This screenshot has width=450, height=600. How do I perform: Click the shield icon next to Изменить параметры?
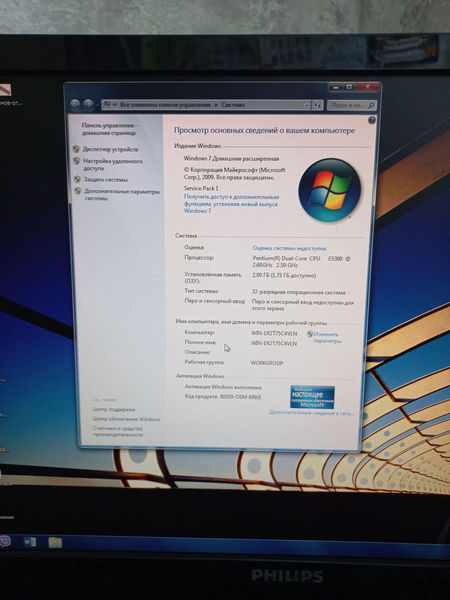pyautogui.click(x=310, y=334)
